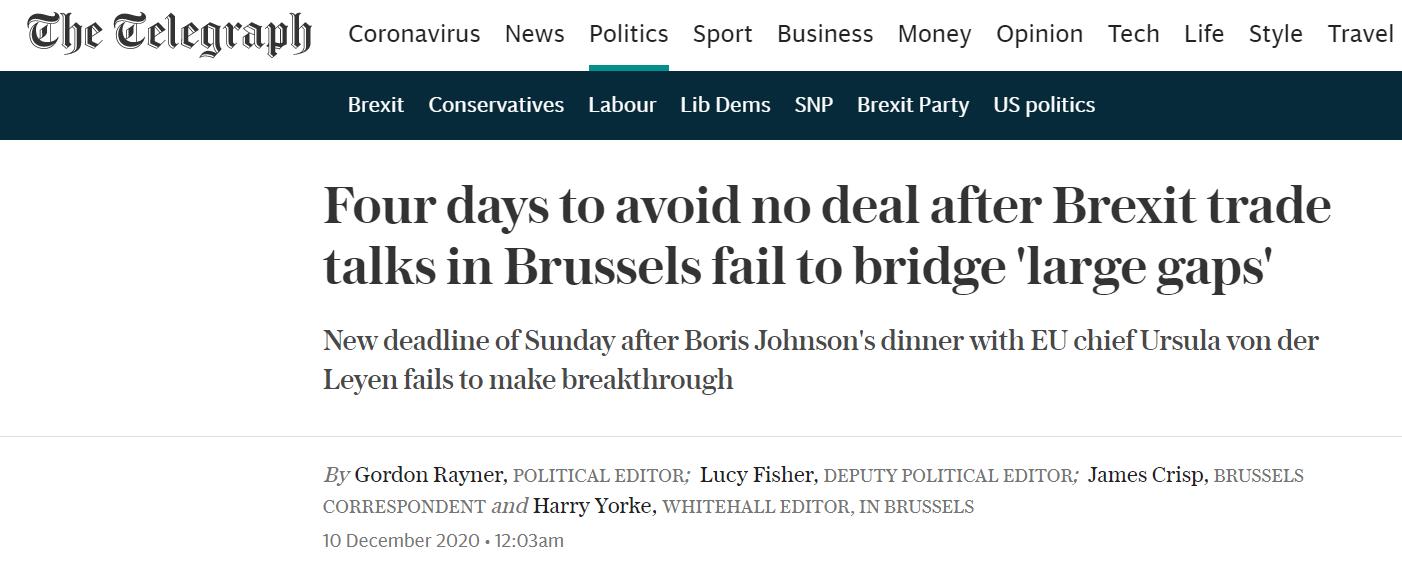Click The Telegraph logo
Viewport: 1402px width, 570px height.
coord(169,34)
